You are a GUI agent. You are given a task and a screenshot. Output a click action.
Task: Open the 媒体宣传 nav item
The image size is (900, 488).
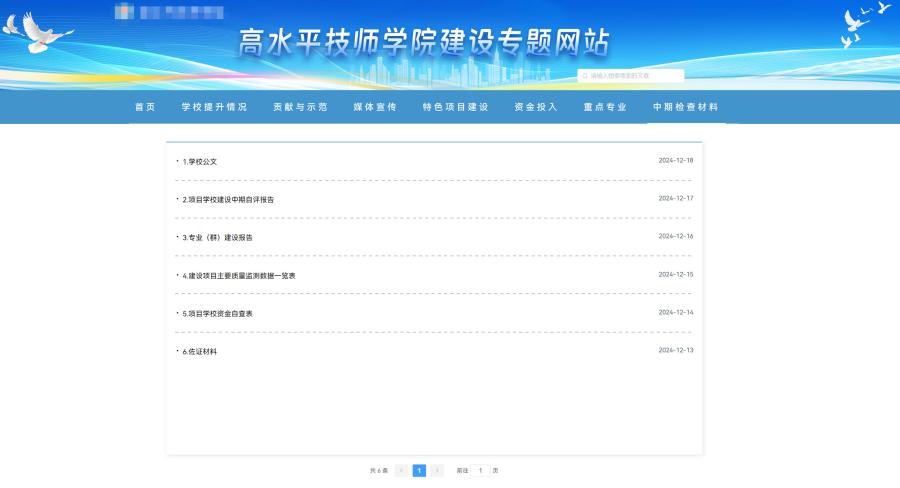375,107
